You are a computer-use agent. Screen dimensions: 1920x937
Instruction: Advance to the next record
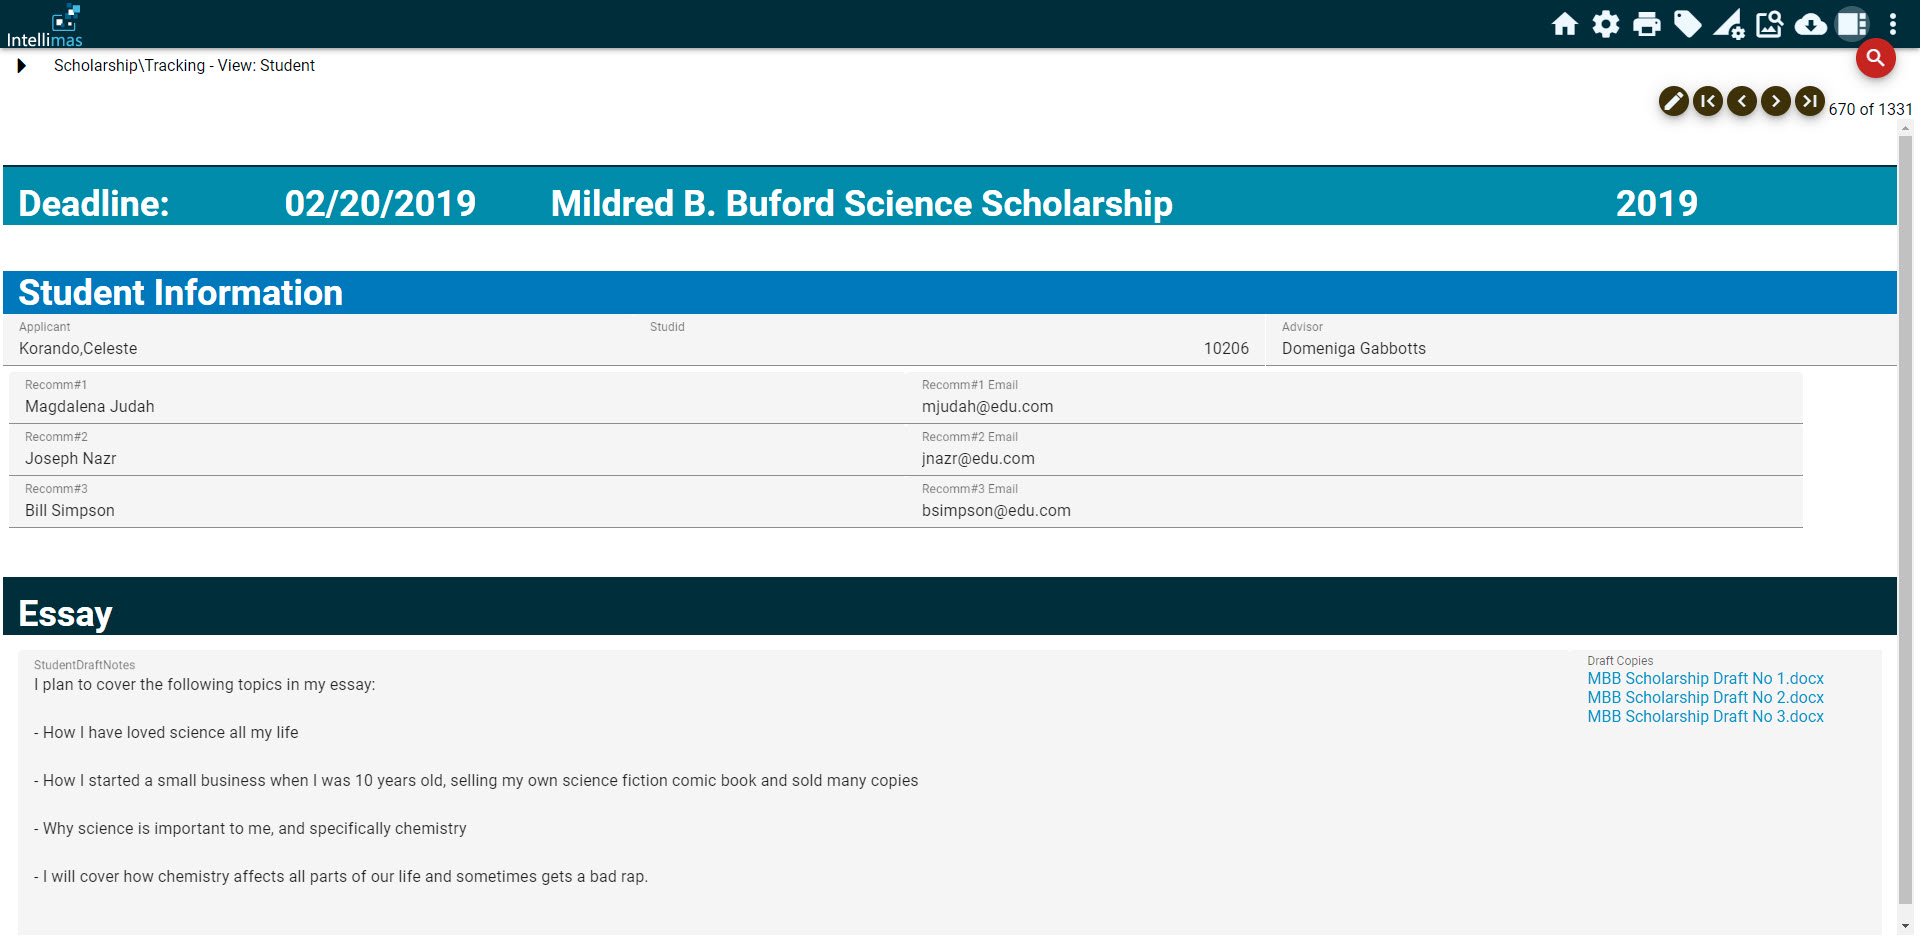[1776, 101]
